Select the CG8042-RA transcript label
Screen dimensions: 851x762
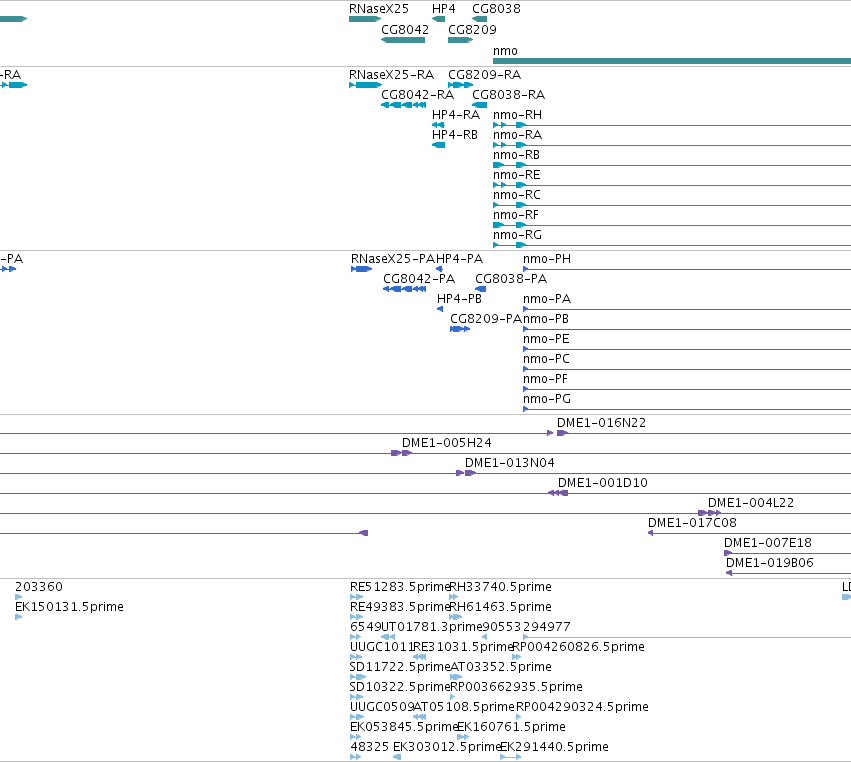pos(417,94)
